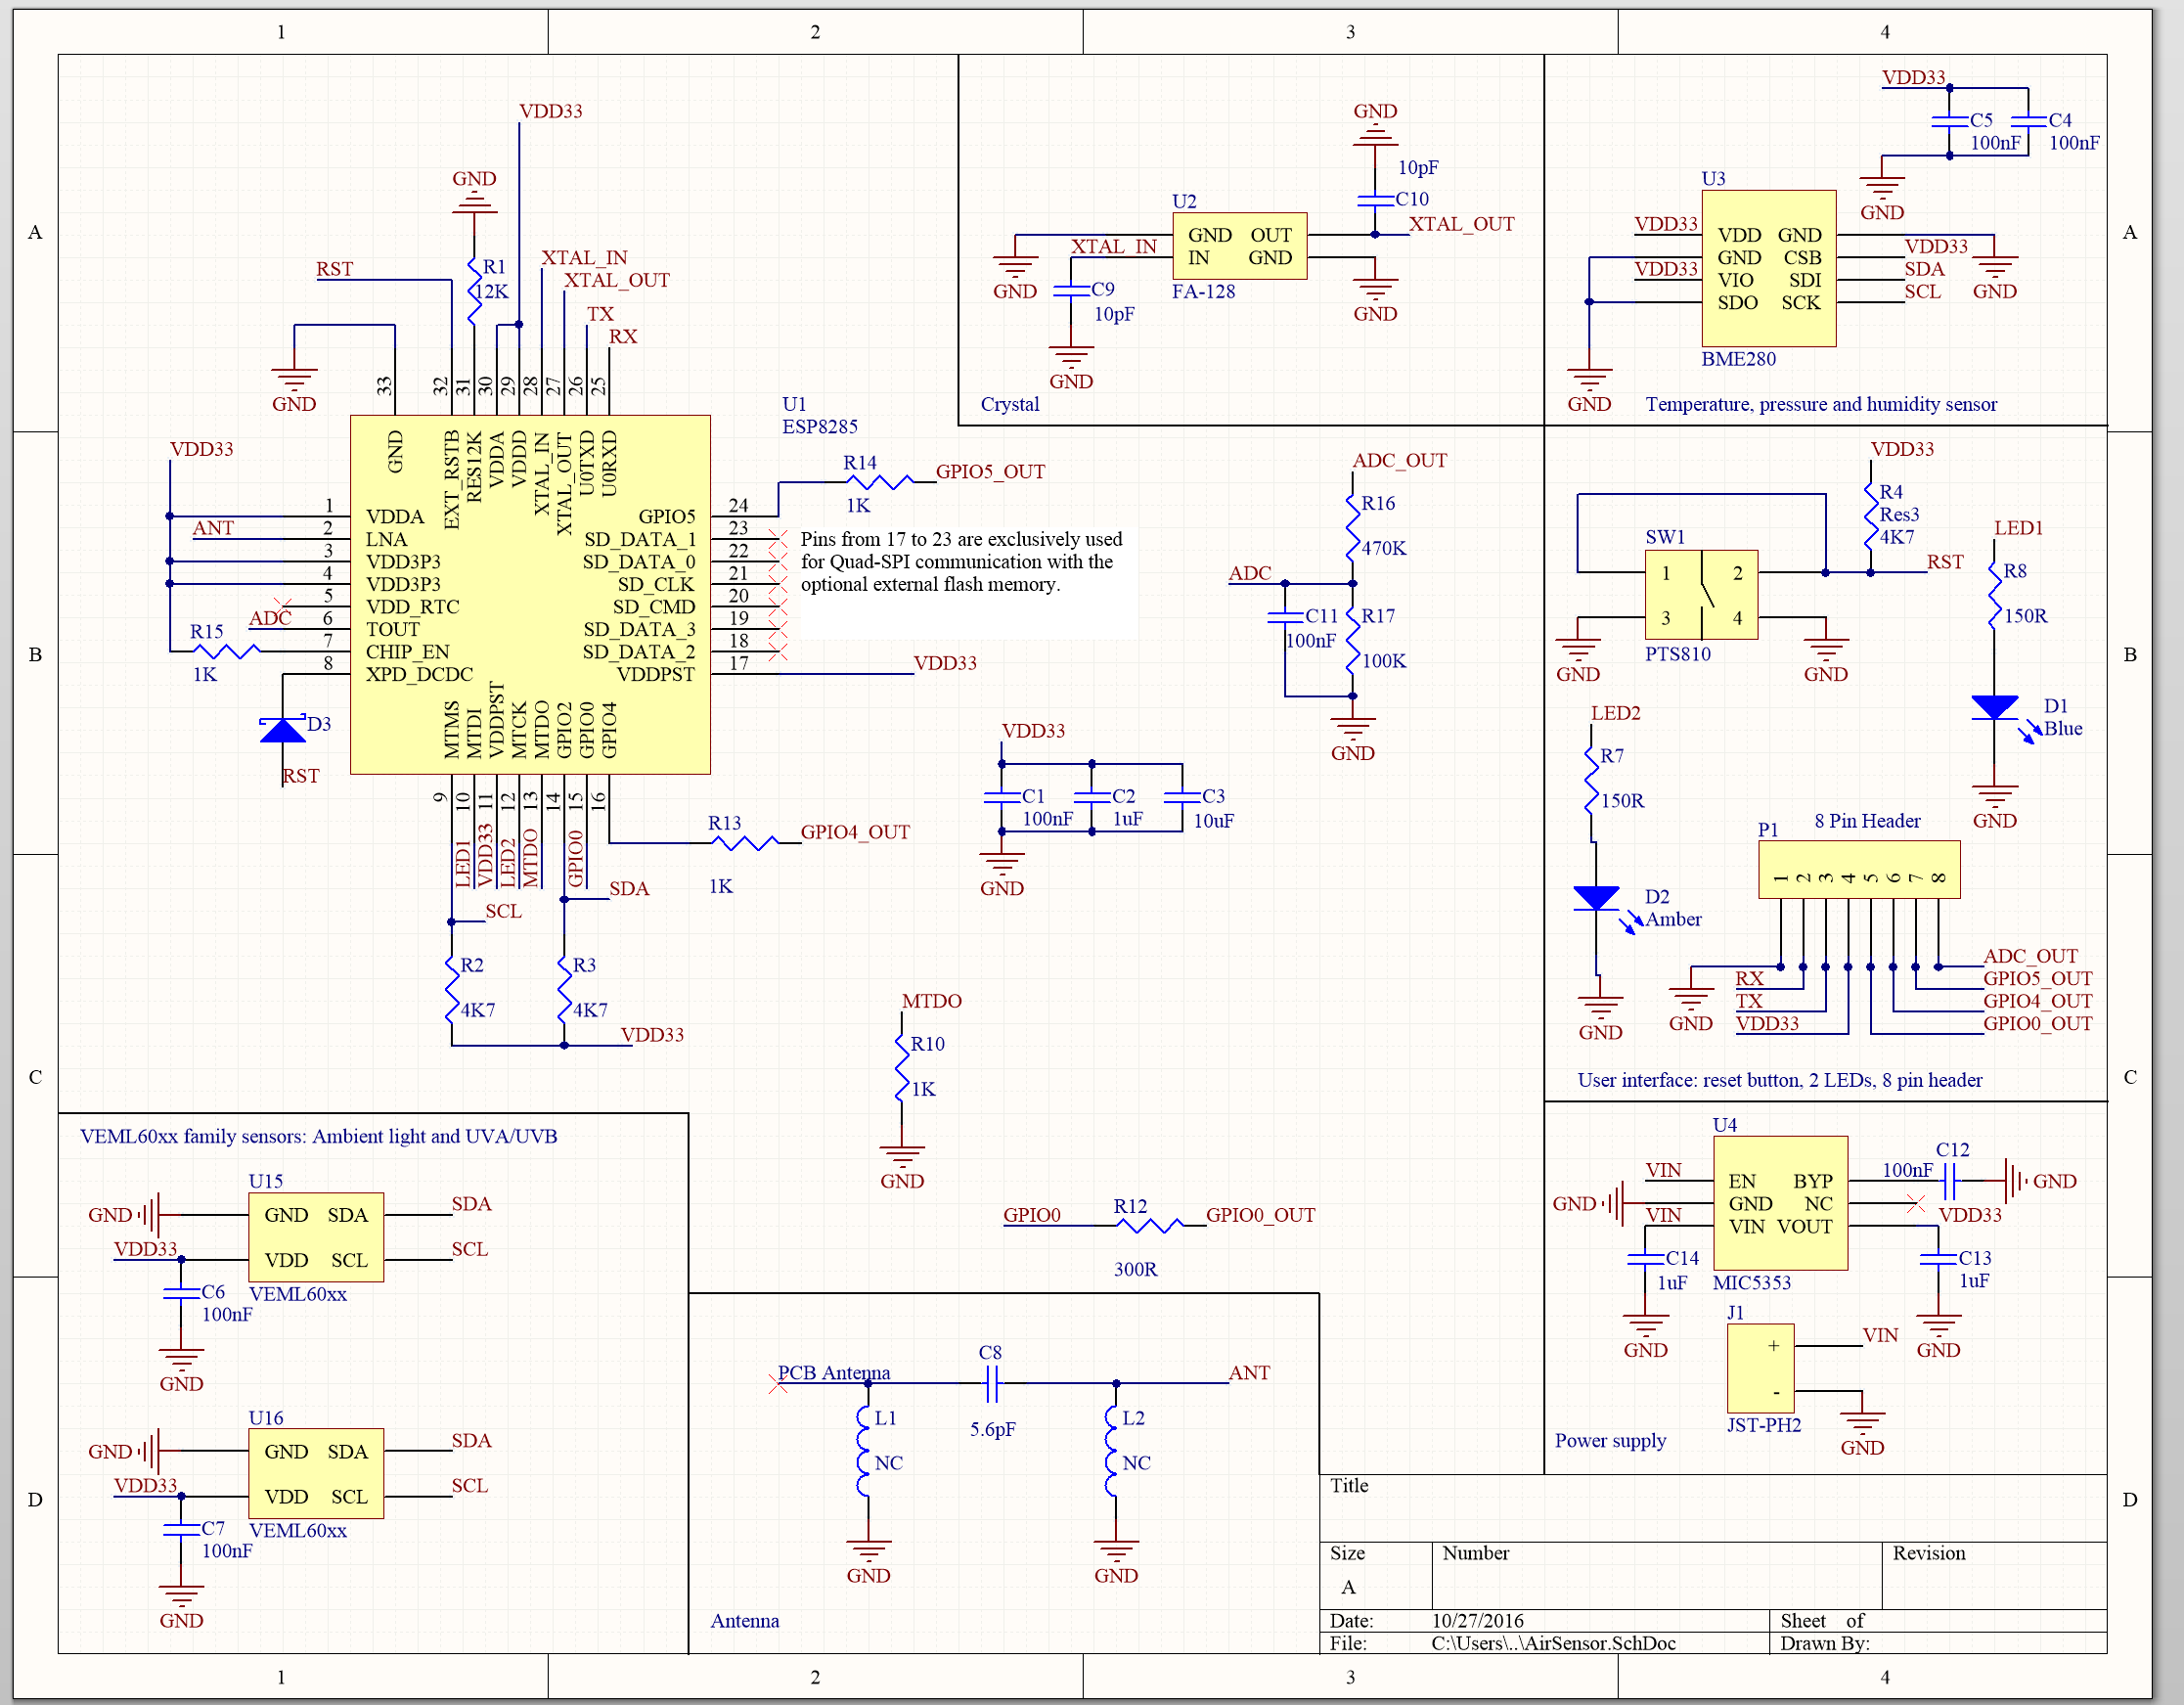This screenshot has height=1705, width=2184.
Task: Click capacitor C11 near the ADC net
Action: pyautogui.click(x=1285, y=616)
